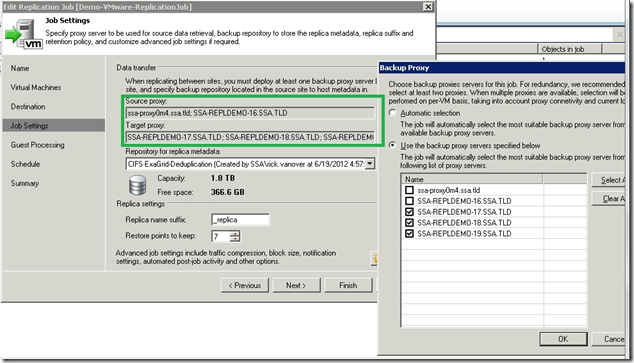The width and height of the screenshot is (634, 363).
Task: Check the SSA-REPLDEMO-16.SSA.TLD proxy checkbox
Action: (409, 201)
